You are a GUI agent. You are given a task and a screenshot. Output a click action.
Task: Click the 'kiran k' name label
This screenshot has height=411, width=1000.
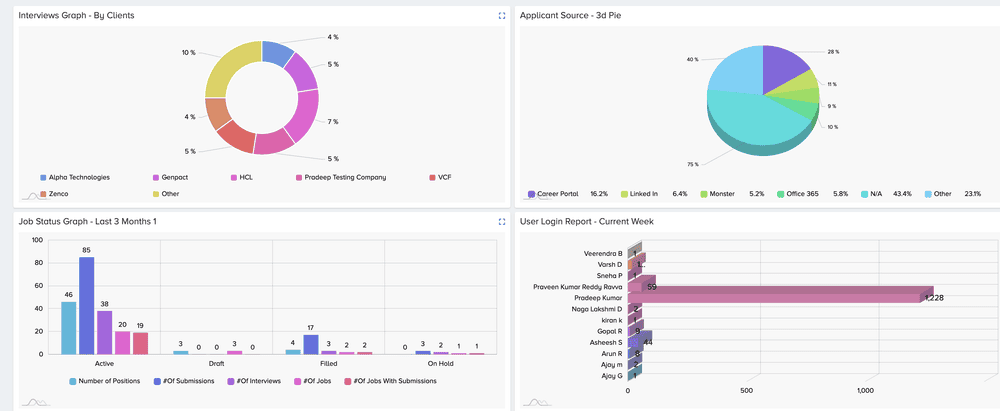[x=612, y=320]
